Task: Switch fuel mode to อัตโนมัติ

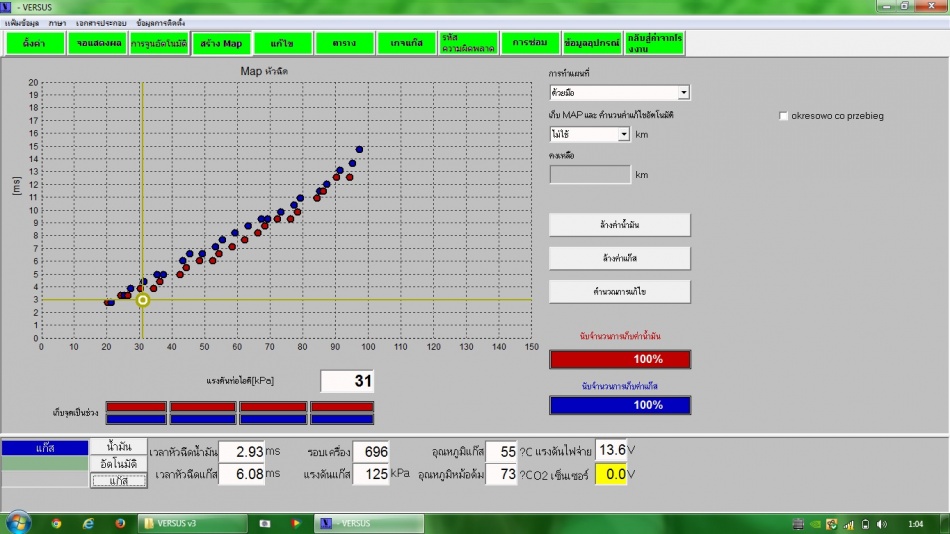Action: pos(119,464)
